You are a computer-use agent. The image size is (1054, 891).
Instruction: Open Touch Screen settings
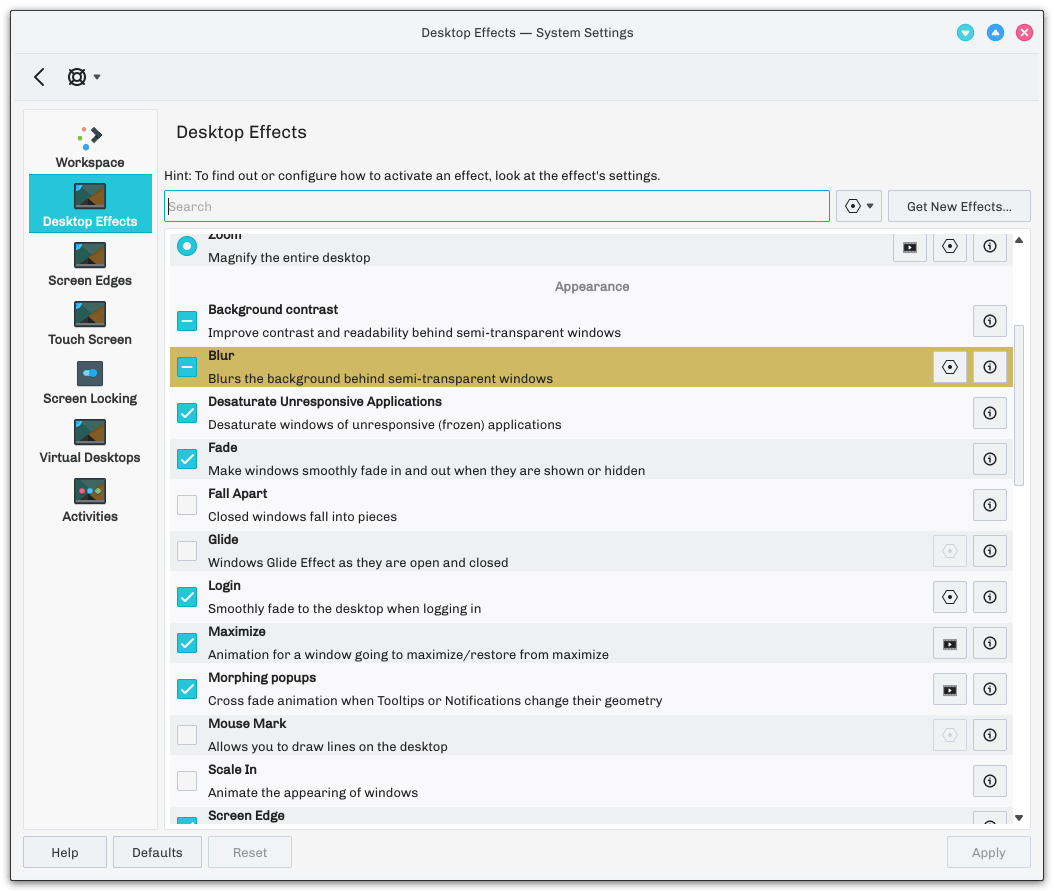tap(90, 323)
